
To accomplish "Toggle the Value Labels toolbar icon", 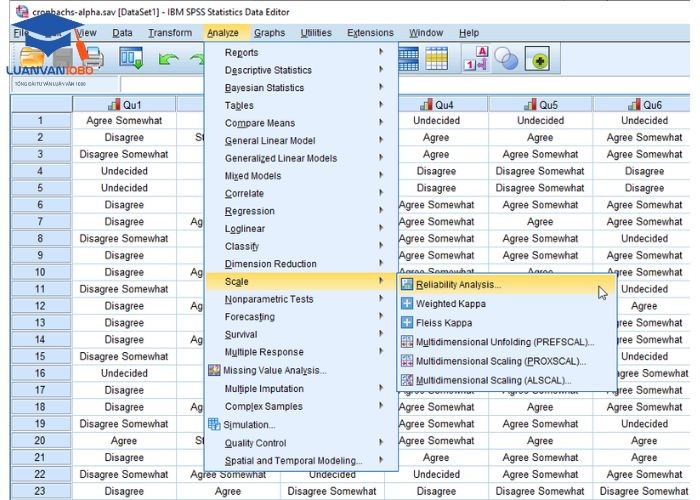I will (476, 58).
